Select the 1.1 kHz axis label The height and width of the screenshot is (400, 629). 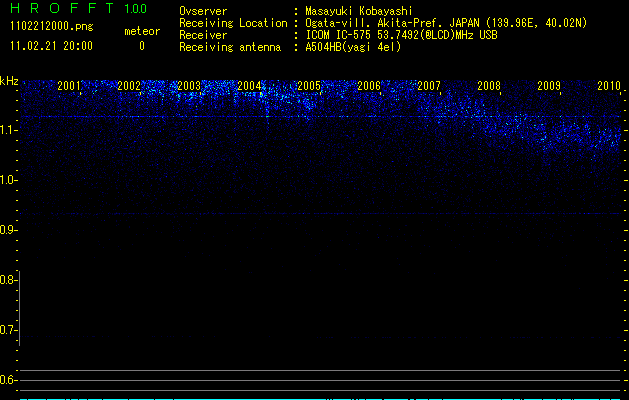pyautogui.click(x=8, y=130)
